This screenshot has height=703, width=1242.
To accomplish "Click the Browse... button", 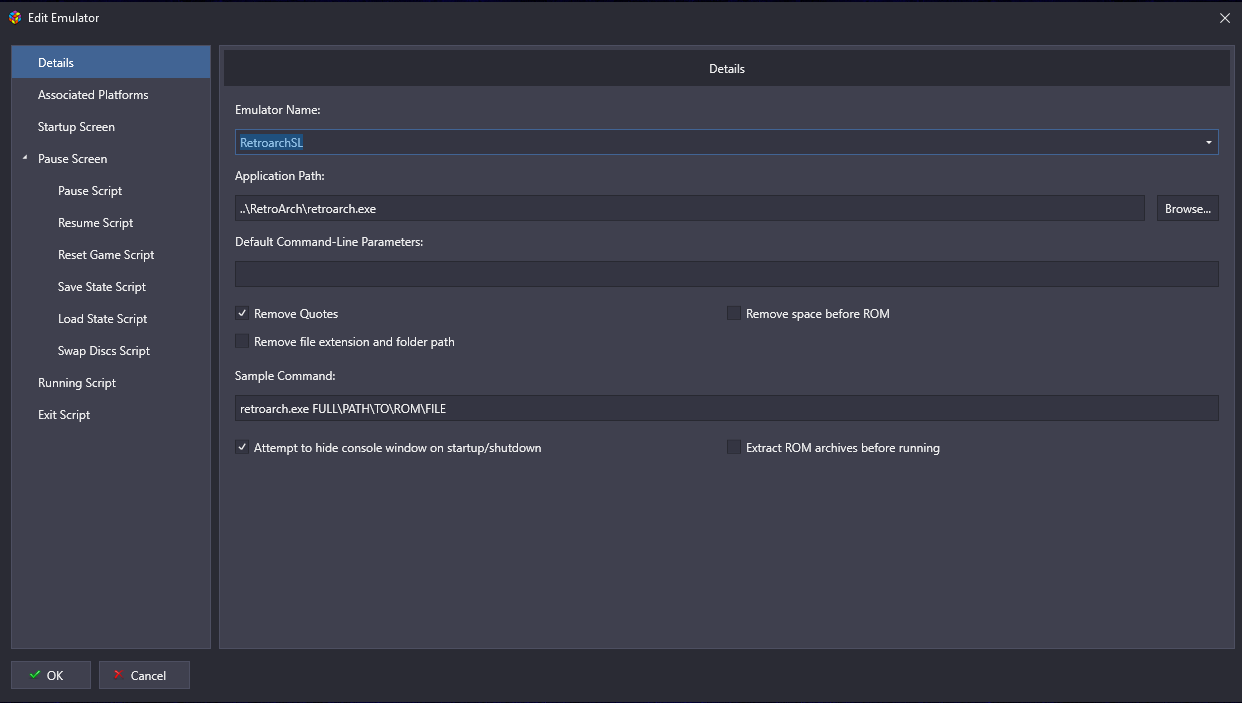I will 1188,208.
